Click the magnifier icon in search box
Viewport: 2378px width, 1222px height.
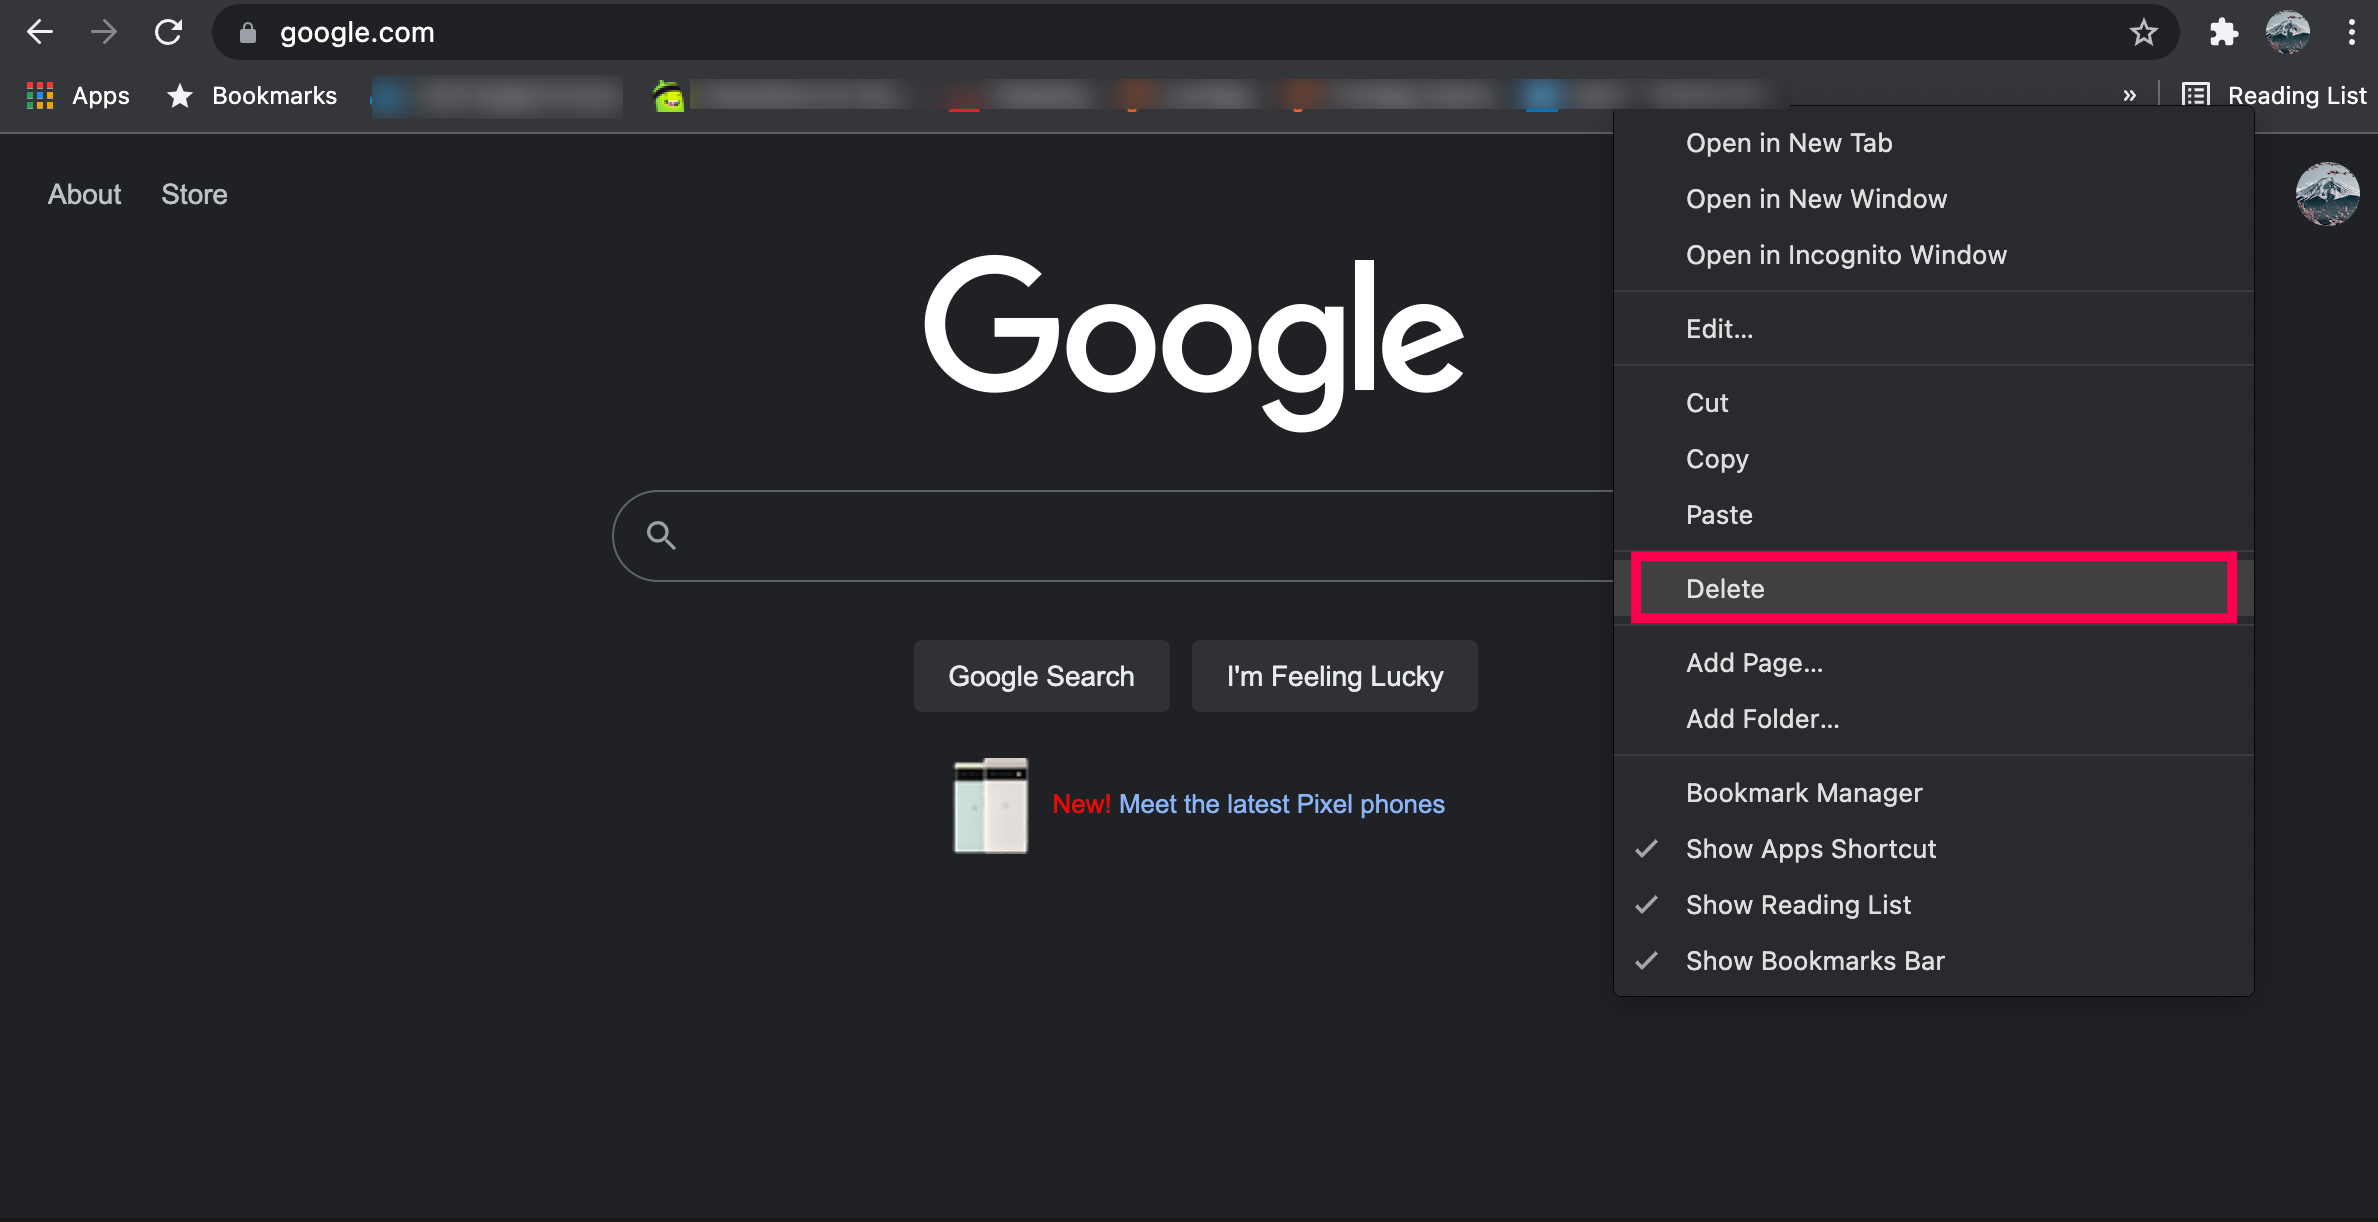click(661, 536)
